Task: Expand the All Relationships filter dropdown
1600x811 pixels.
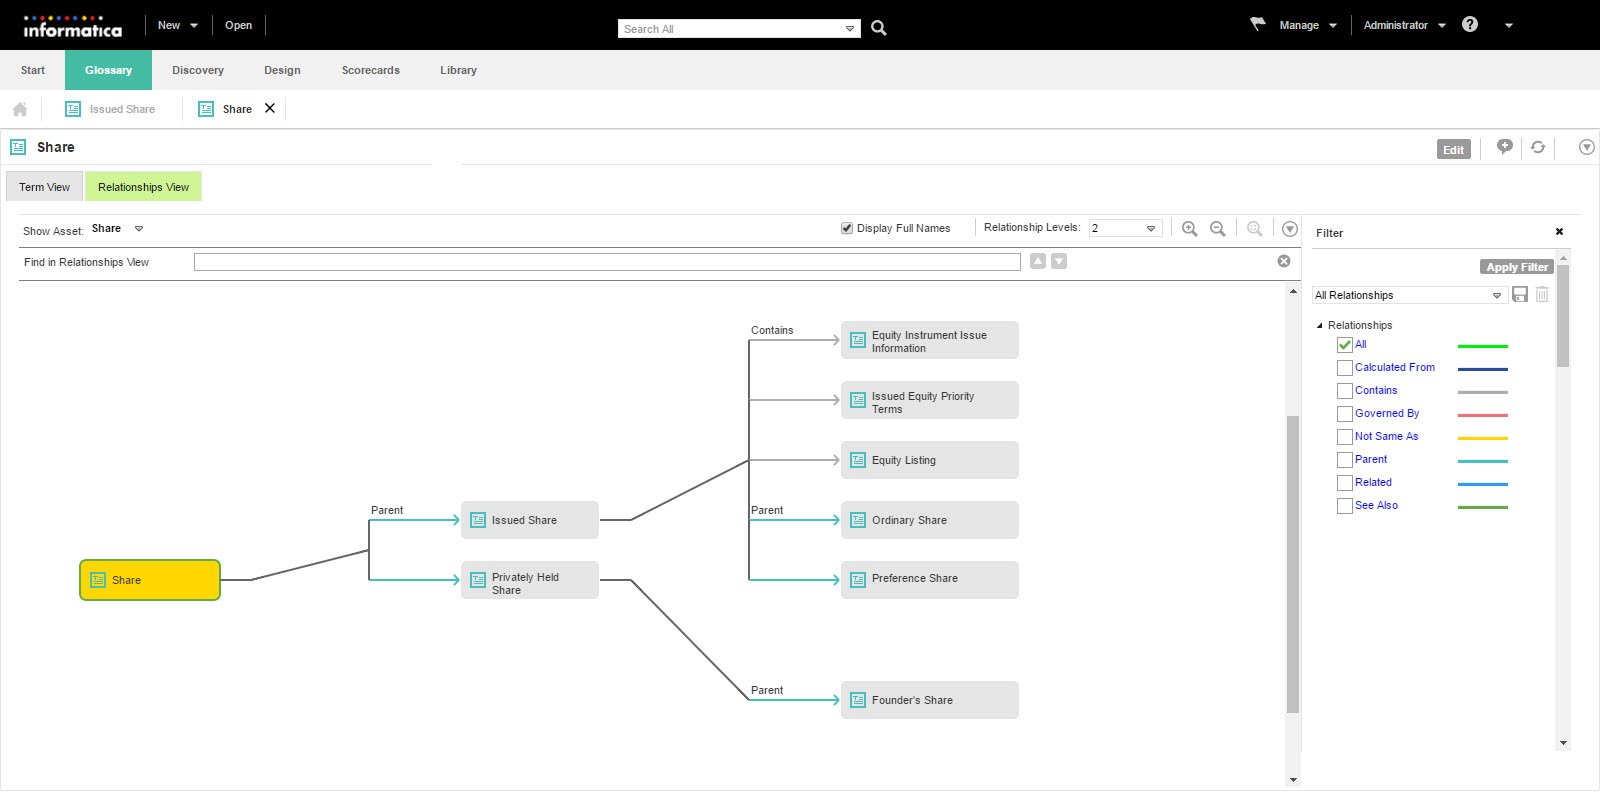Action: coord(1496,295)
